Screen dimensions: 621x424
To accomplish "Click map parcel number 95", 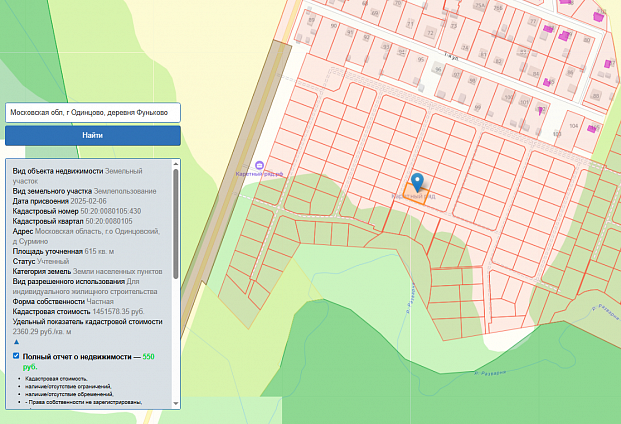I will tap(421, 60).
